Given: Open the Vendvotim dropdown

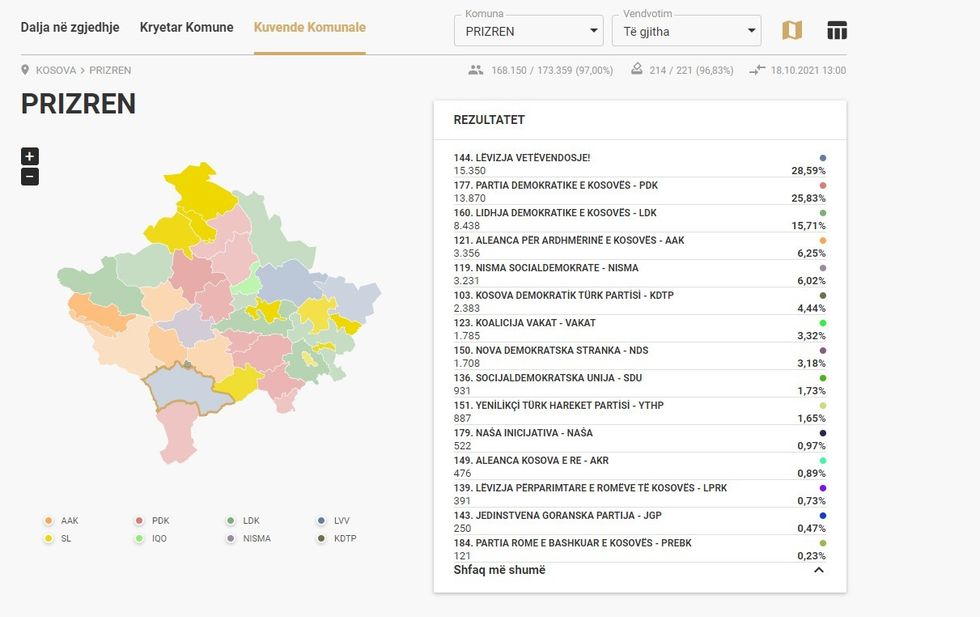Looking at the screenshot, I should [686, 31].
